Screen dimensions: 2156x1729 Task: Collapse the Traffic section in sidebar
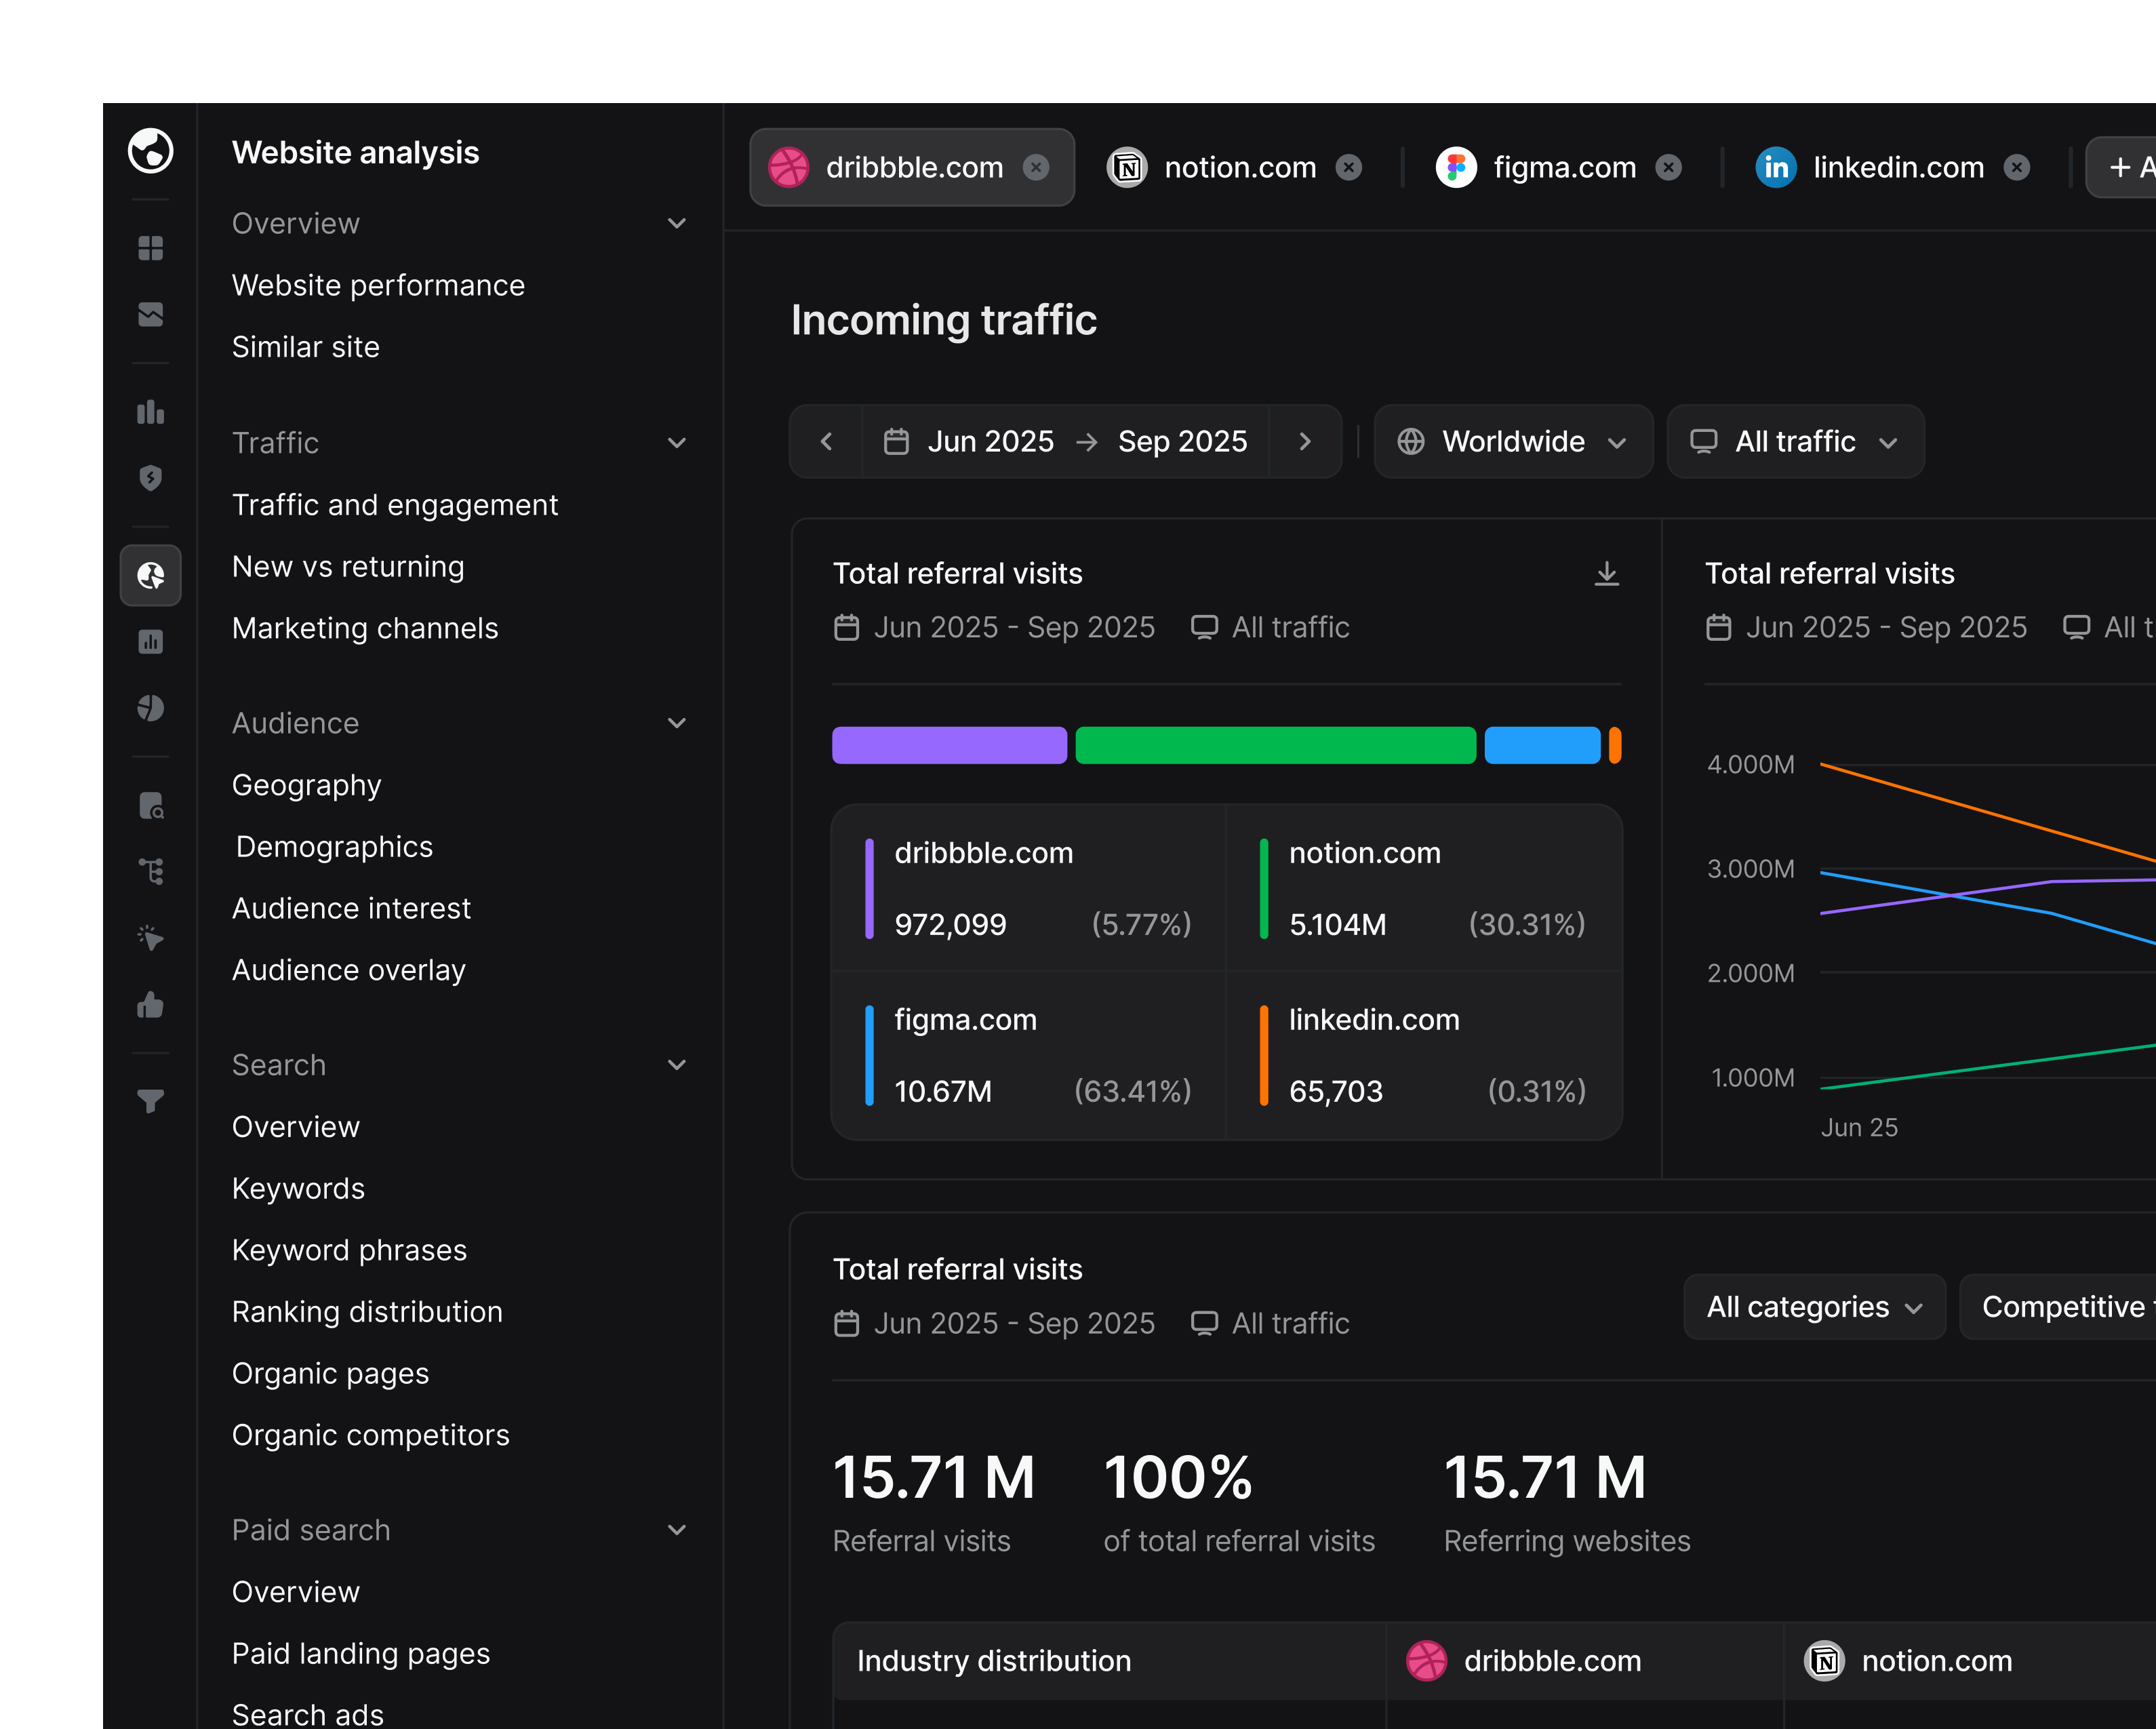[677, 443]
